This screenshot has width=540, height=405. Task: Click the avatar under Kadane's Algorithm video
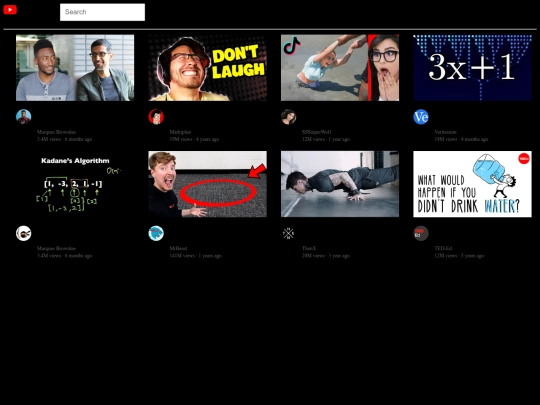(x=24, y=233)
